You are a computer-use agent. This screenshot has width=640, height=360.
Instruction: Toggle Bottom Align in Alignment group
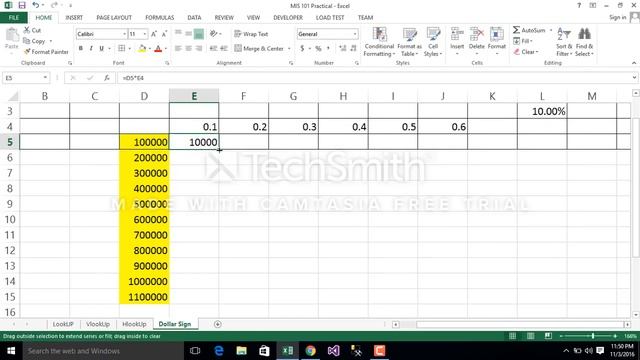(x=199, y=34)
